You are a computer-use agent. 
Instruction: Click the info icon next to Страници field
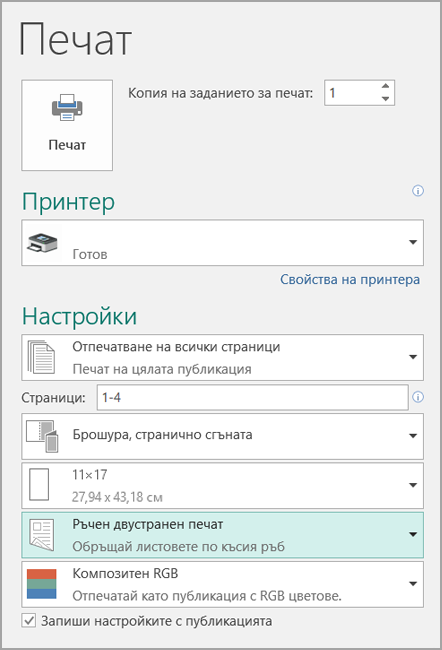pos(418,397)
